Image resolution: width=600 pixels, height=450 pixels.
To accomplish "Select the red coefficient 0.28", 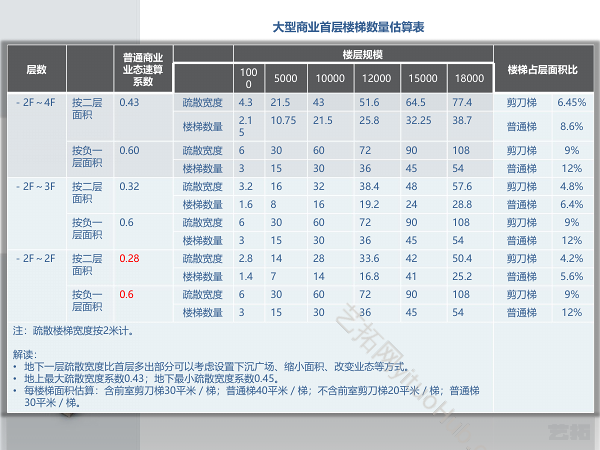I will point(129,258).
